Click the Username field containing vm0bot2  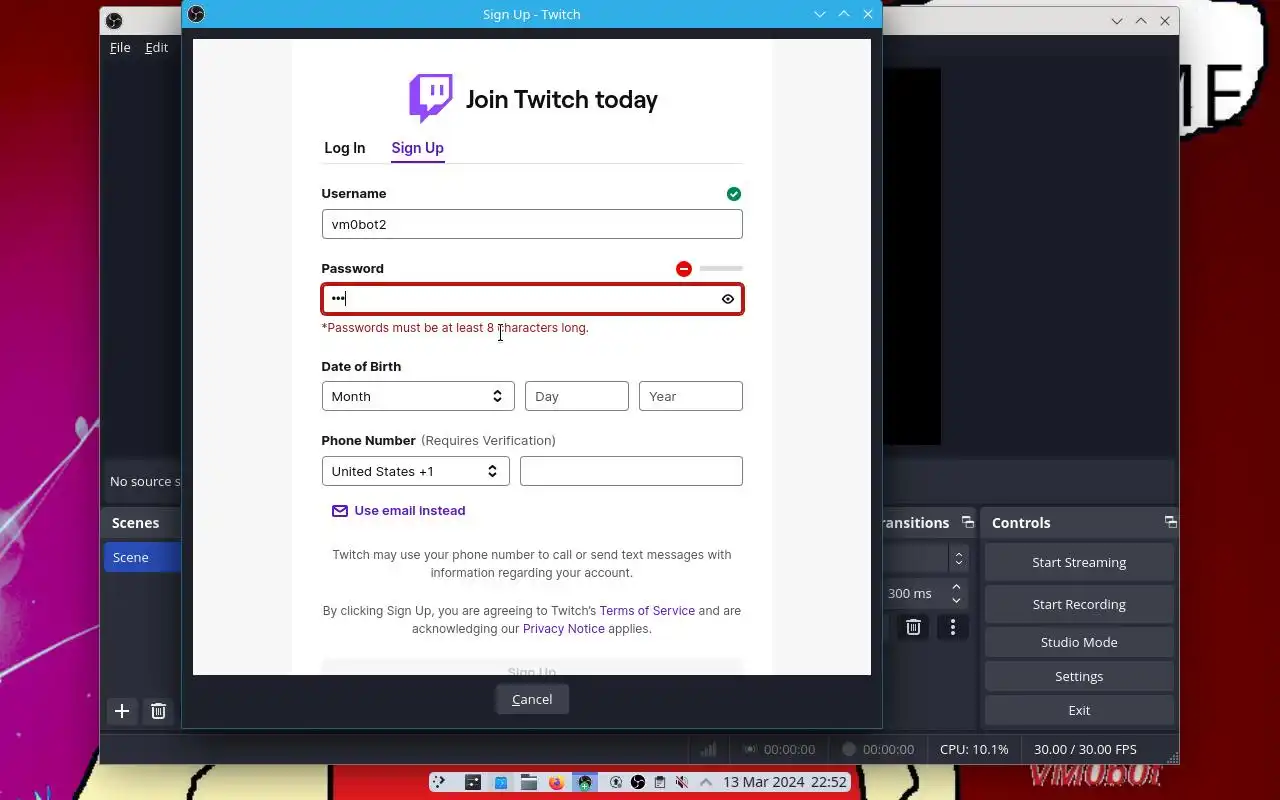pos(532,224)
